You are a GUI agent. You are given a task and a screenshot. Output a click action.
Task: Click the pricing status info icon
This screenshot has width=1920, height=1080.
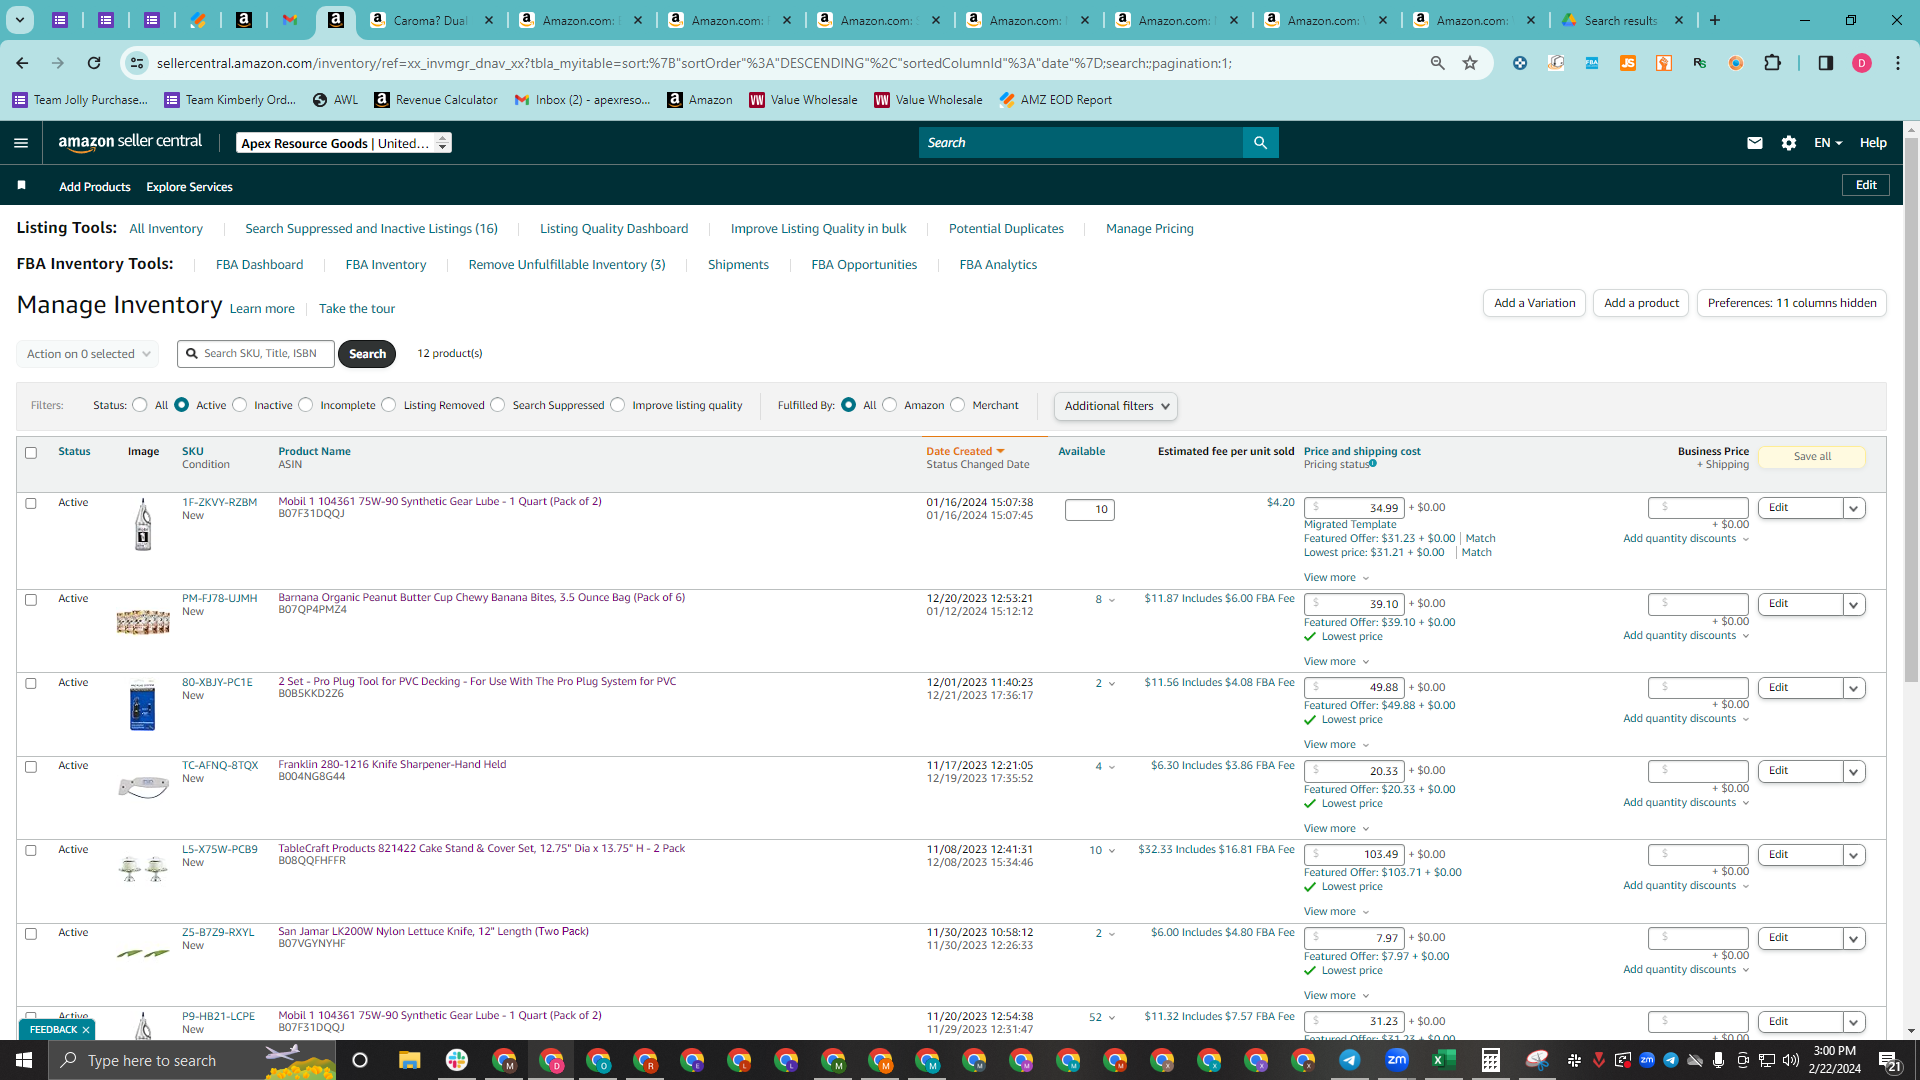pyautogui.click(x=1373, y=463)
